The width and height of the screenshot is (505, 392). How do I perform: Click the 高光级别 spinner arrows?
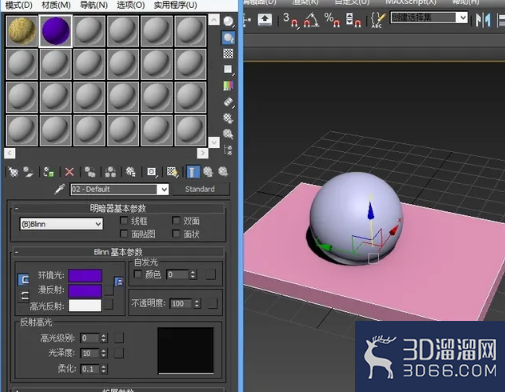pos(104,338)
